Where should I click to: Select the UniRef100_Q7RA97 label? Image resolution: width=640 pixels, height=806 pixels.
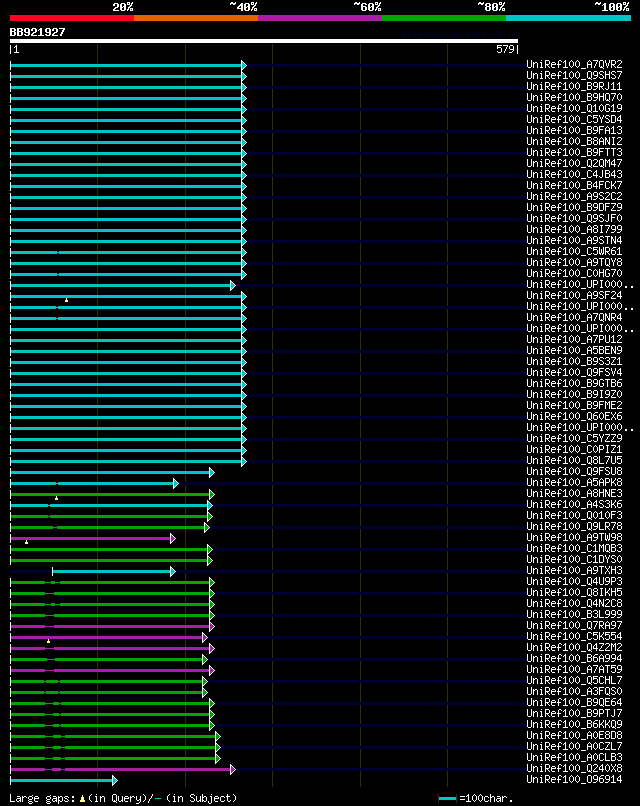point(574,626)
